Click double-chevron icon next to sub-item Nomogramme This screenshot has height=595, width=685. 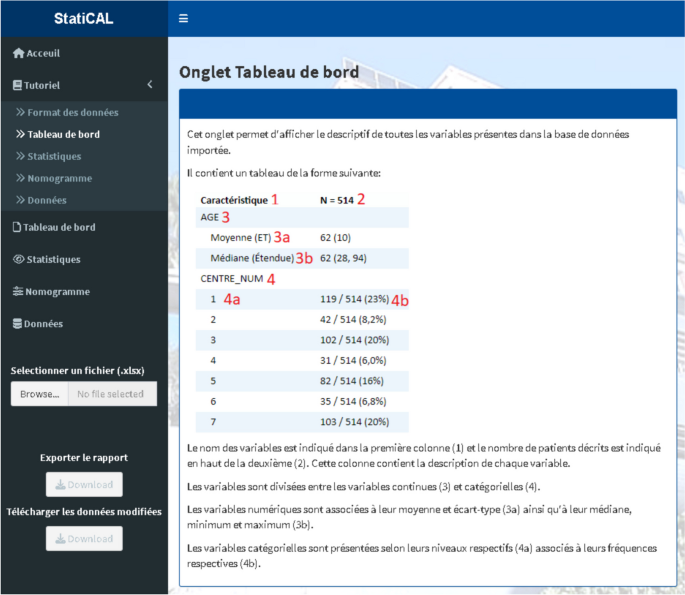pos(20,178)
